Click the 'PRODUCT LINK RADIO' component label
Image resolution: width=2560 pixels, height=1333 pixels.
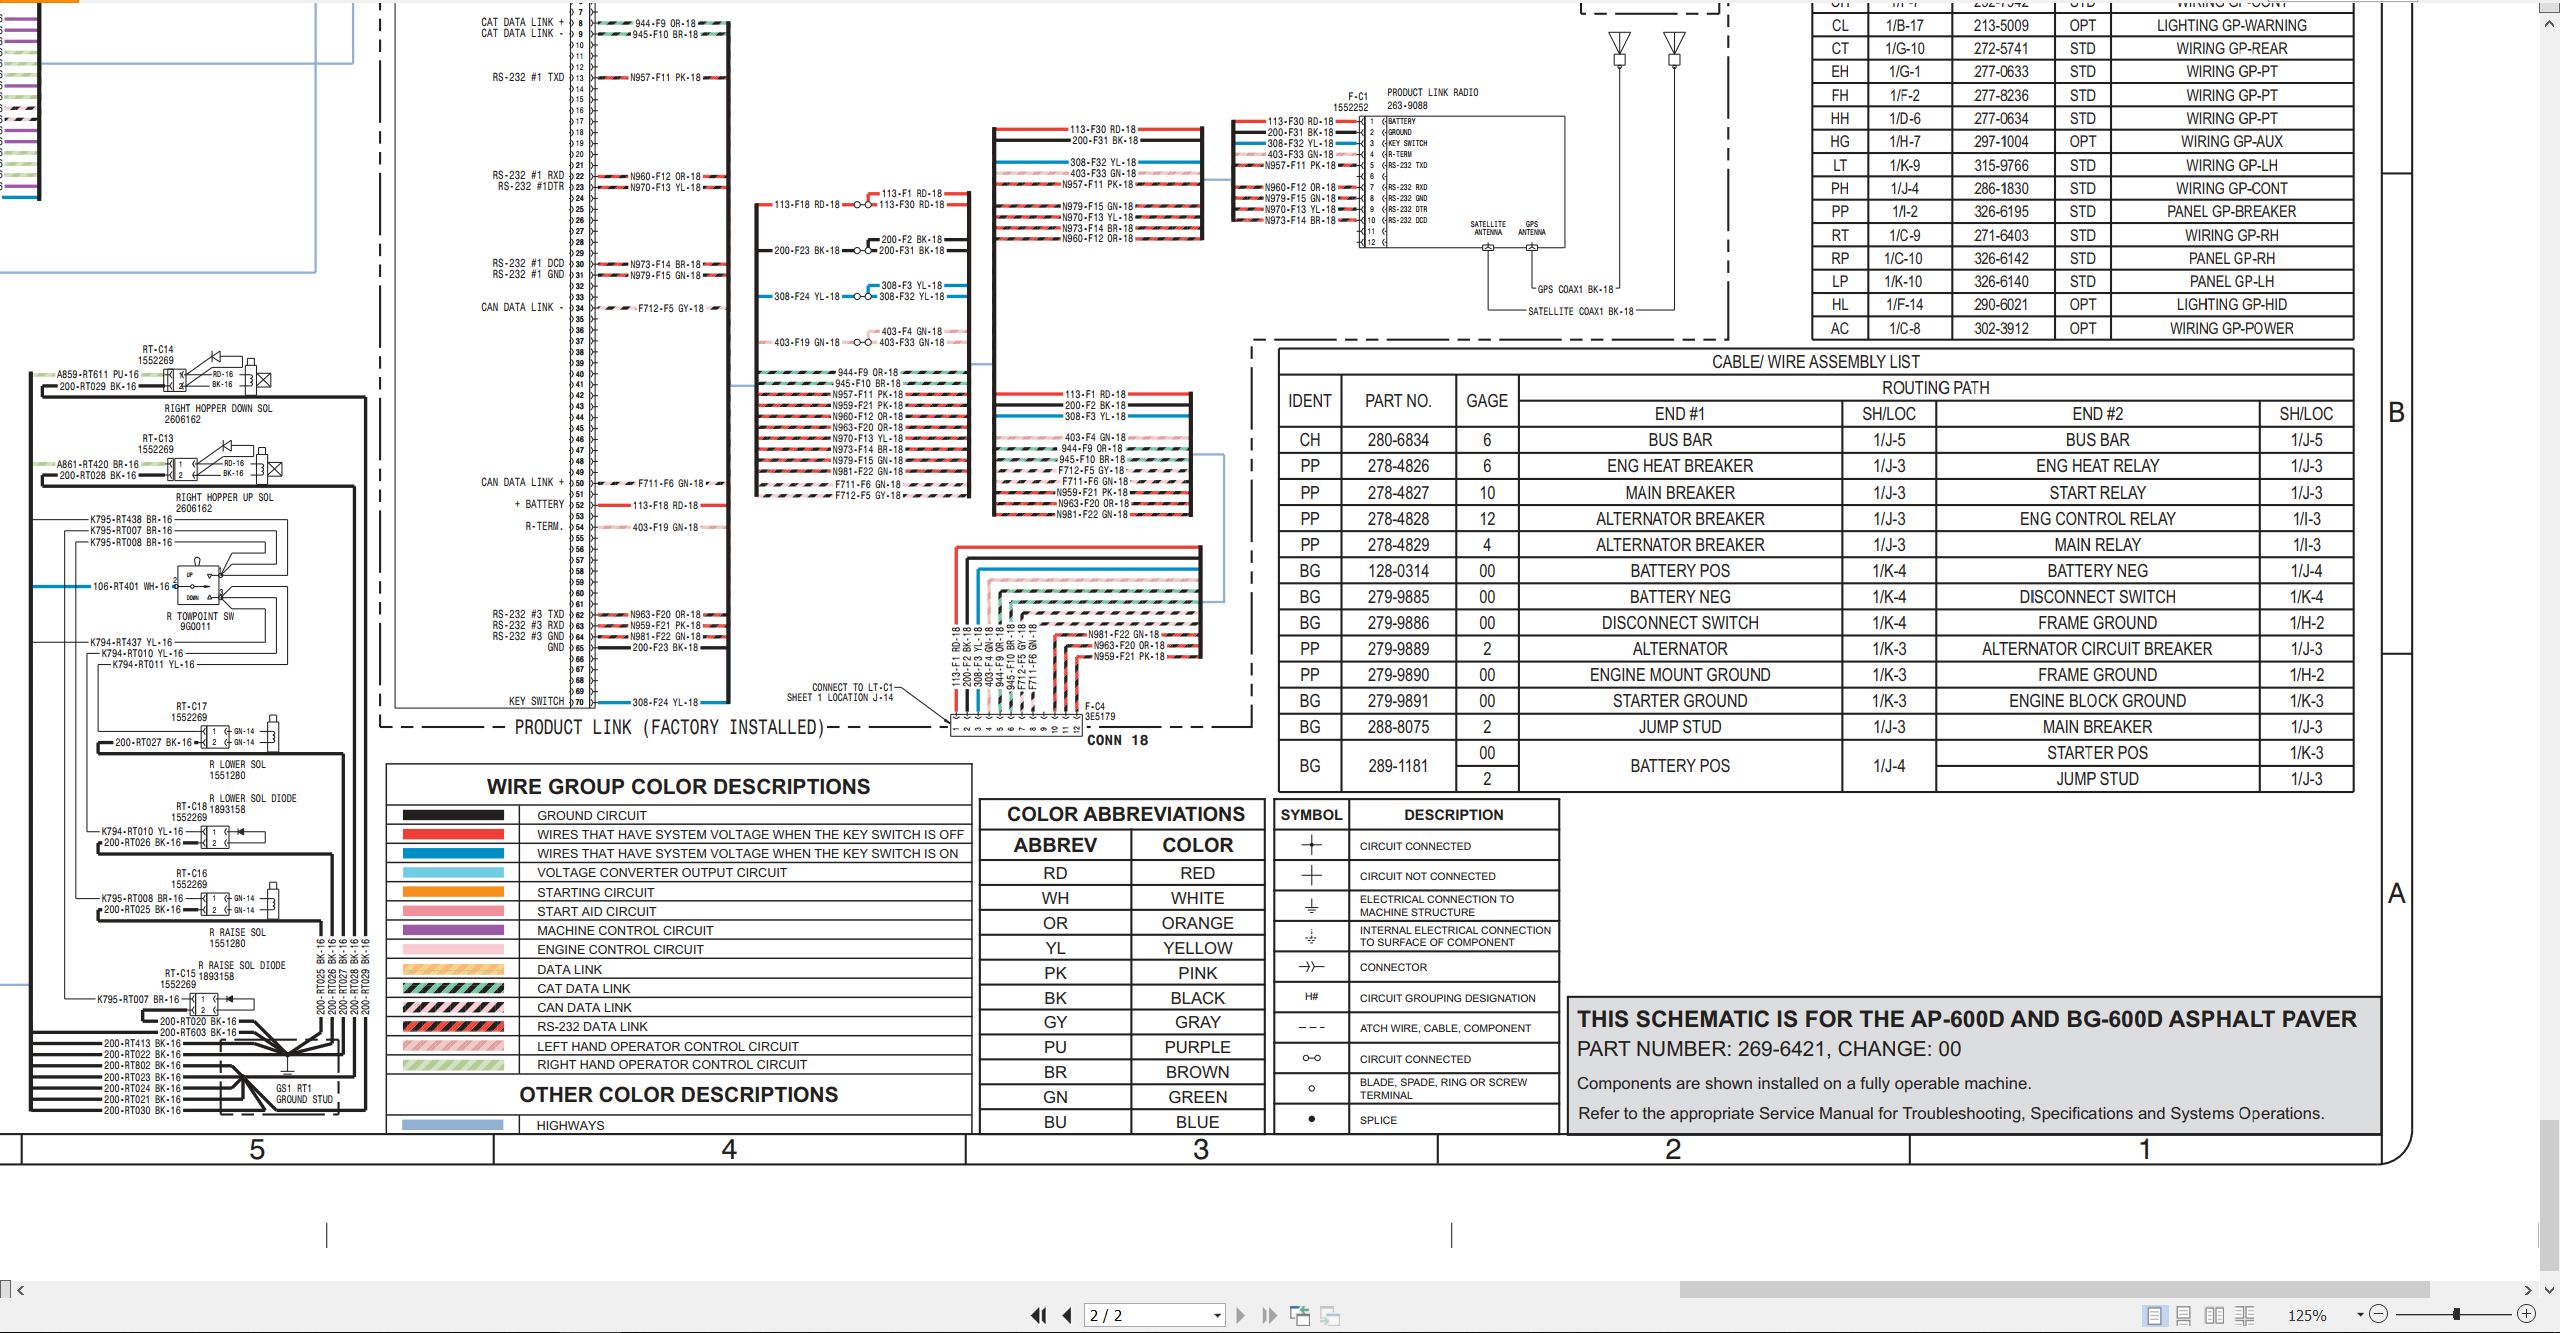point(1432,93)
